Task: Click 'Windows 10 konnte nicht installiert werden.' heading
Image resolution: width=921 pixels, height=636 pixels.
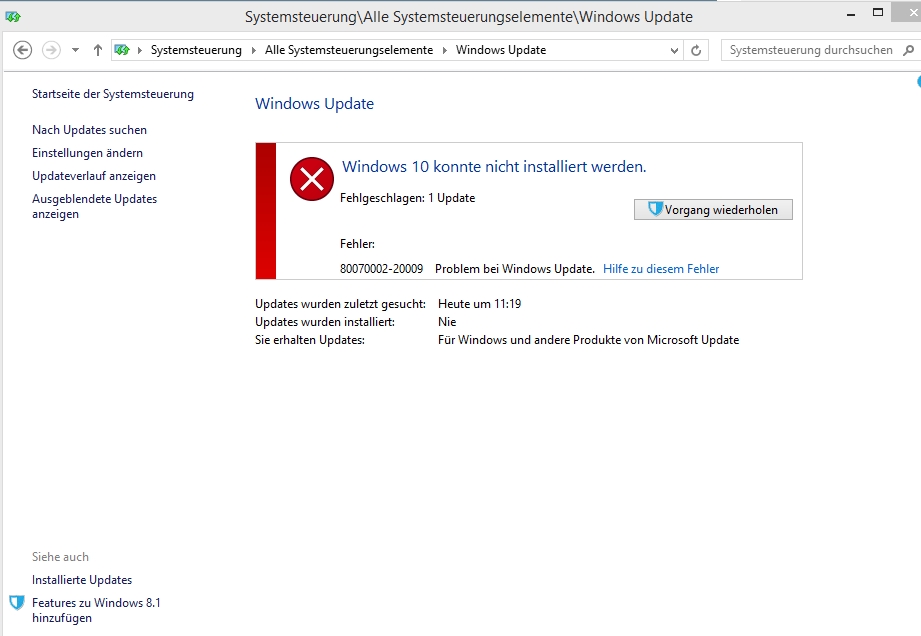Action: click(494, 167)
